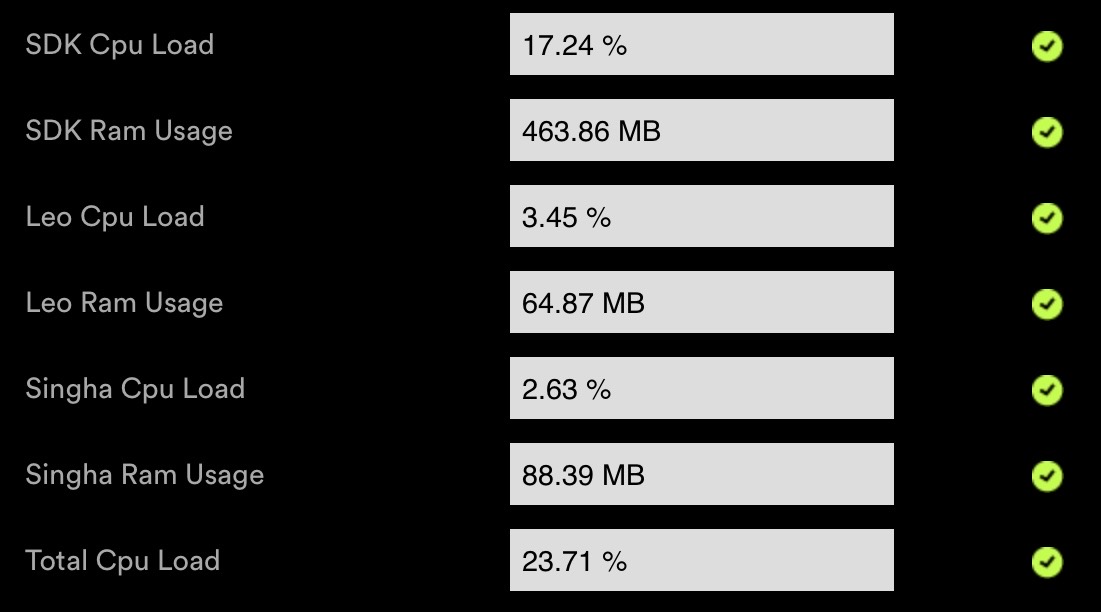Select the Leo Cpu Load label
1101x612 pixels.
[x=115, y=217]
